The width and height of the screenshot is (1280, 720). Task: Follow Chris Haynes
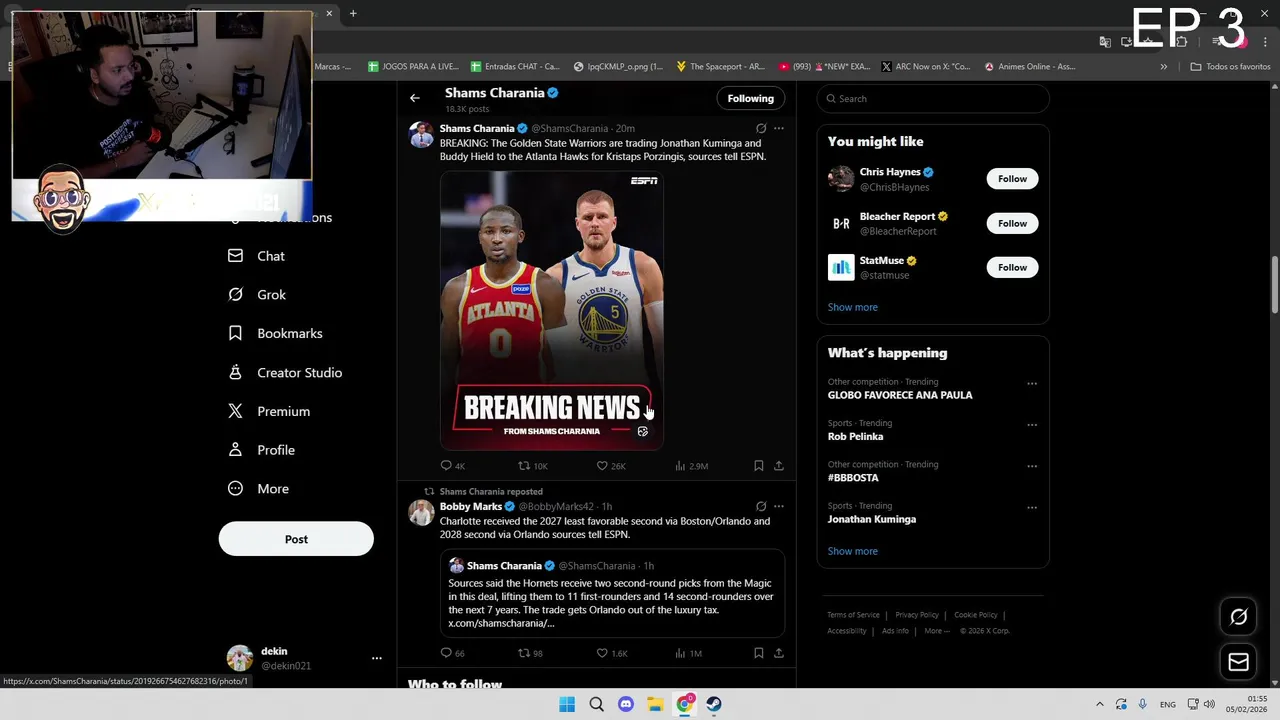[1012, 179]
